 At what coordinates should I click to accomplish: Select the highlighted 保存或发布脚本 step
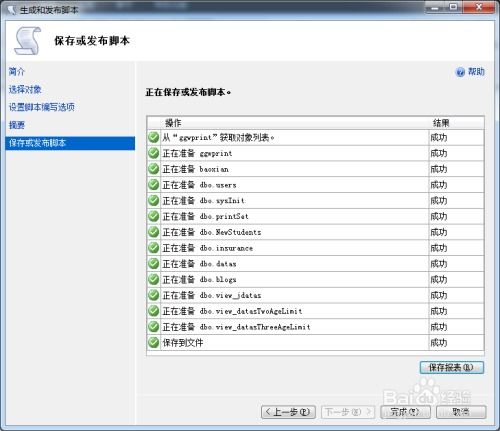coord(70,143)
